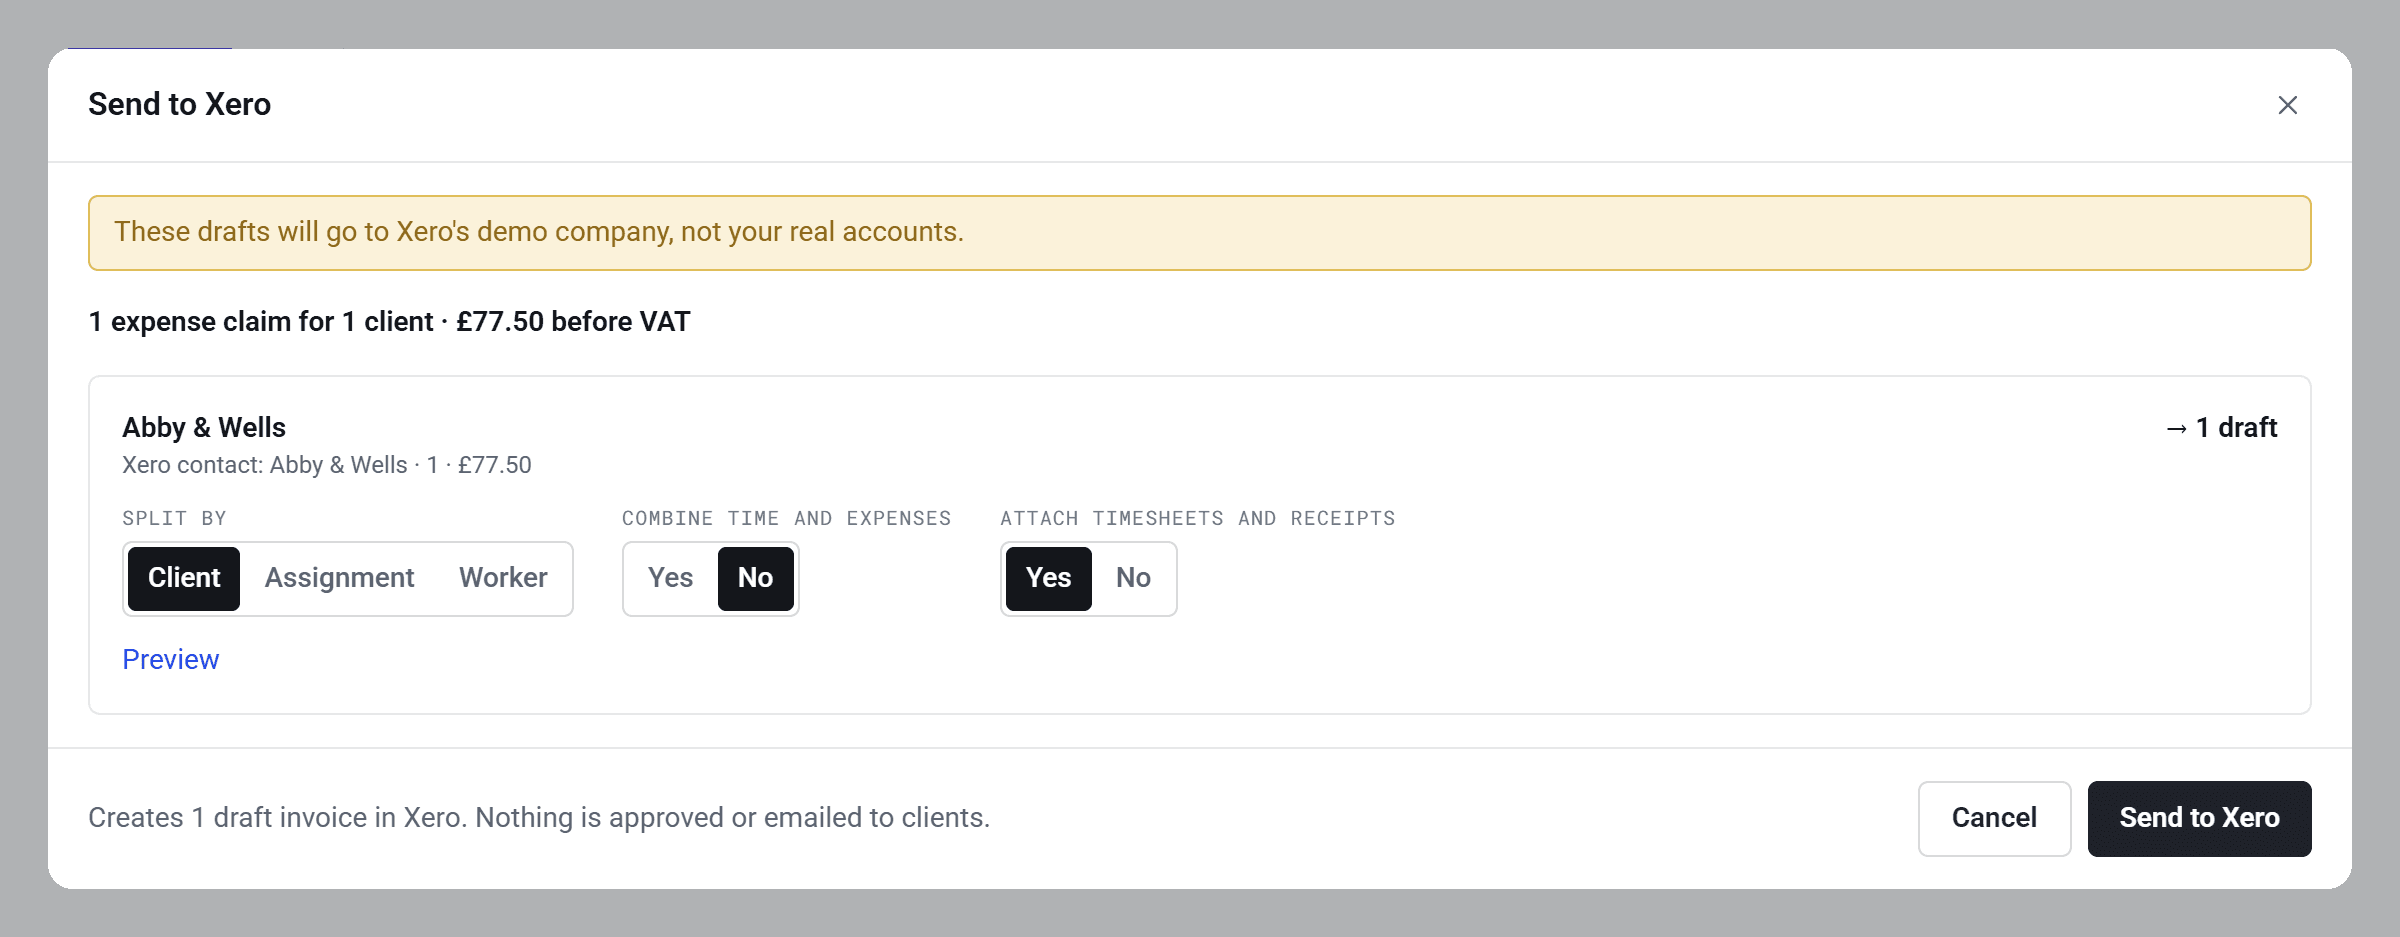Click the '→ 1 draft' indicator
The width and height of the screenshot is (2400, 937).
[2221, 428]
